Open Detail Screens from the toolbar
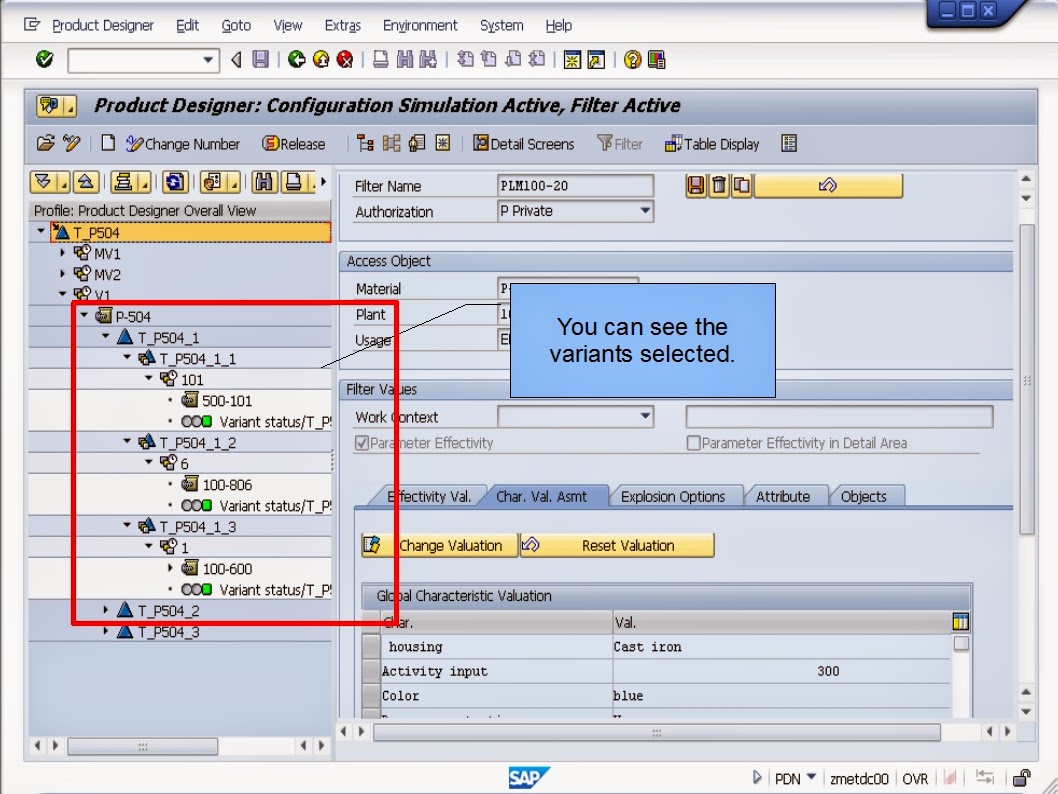 pos(523,143)
